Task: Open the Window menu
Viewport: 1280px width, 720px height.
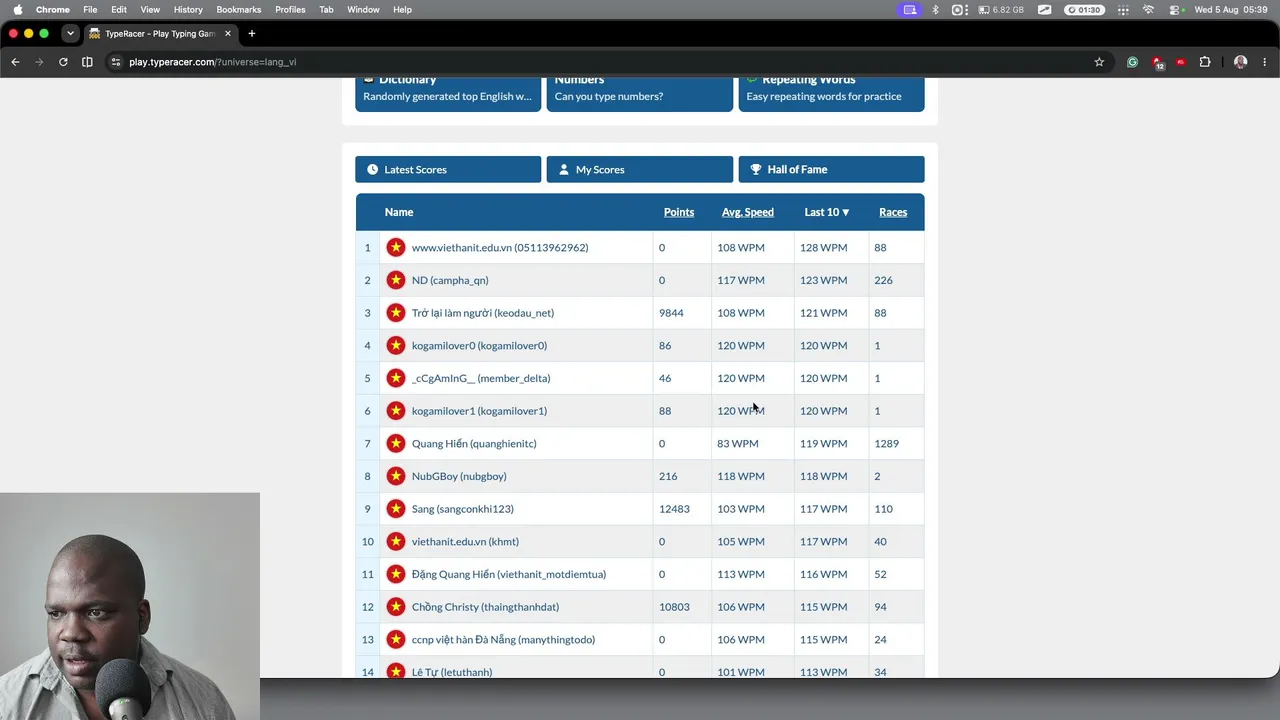Action: click(363, 9)
